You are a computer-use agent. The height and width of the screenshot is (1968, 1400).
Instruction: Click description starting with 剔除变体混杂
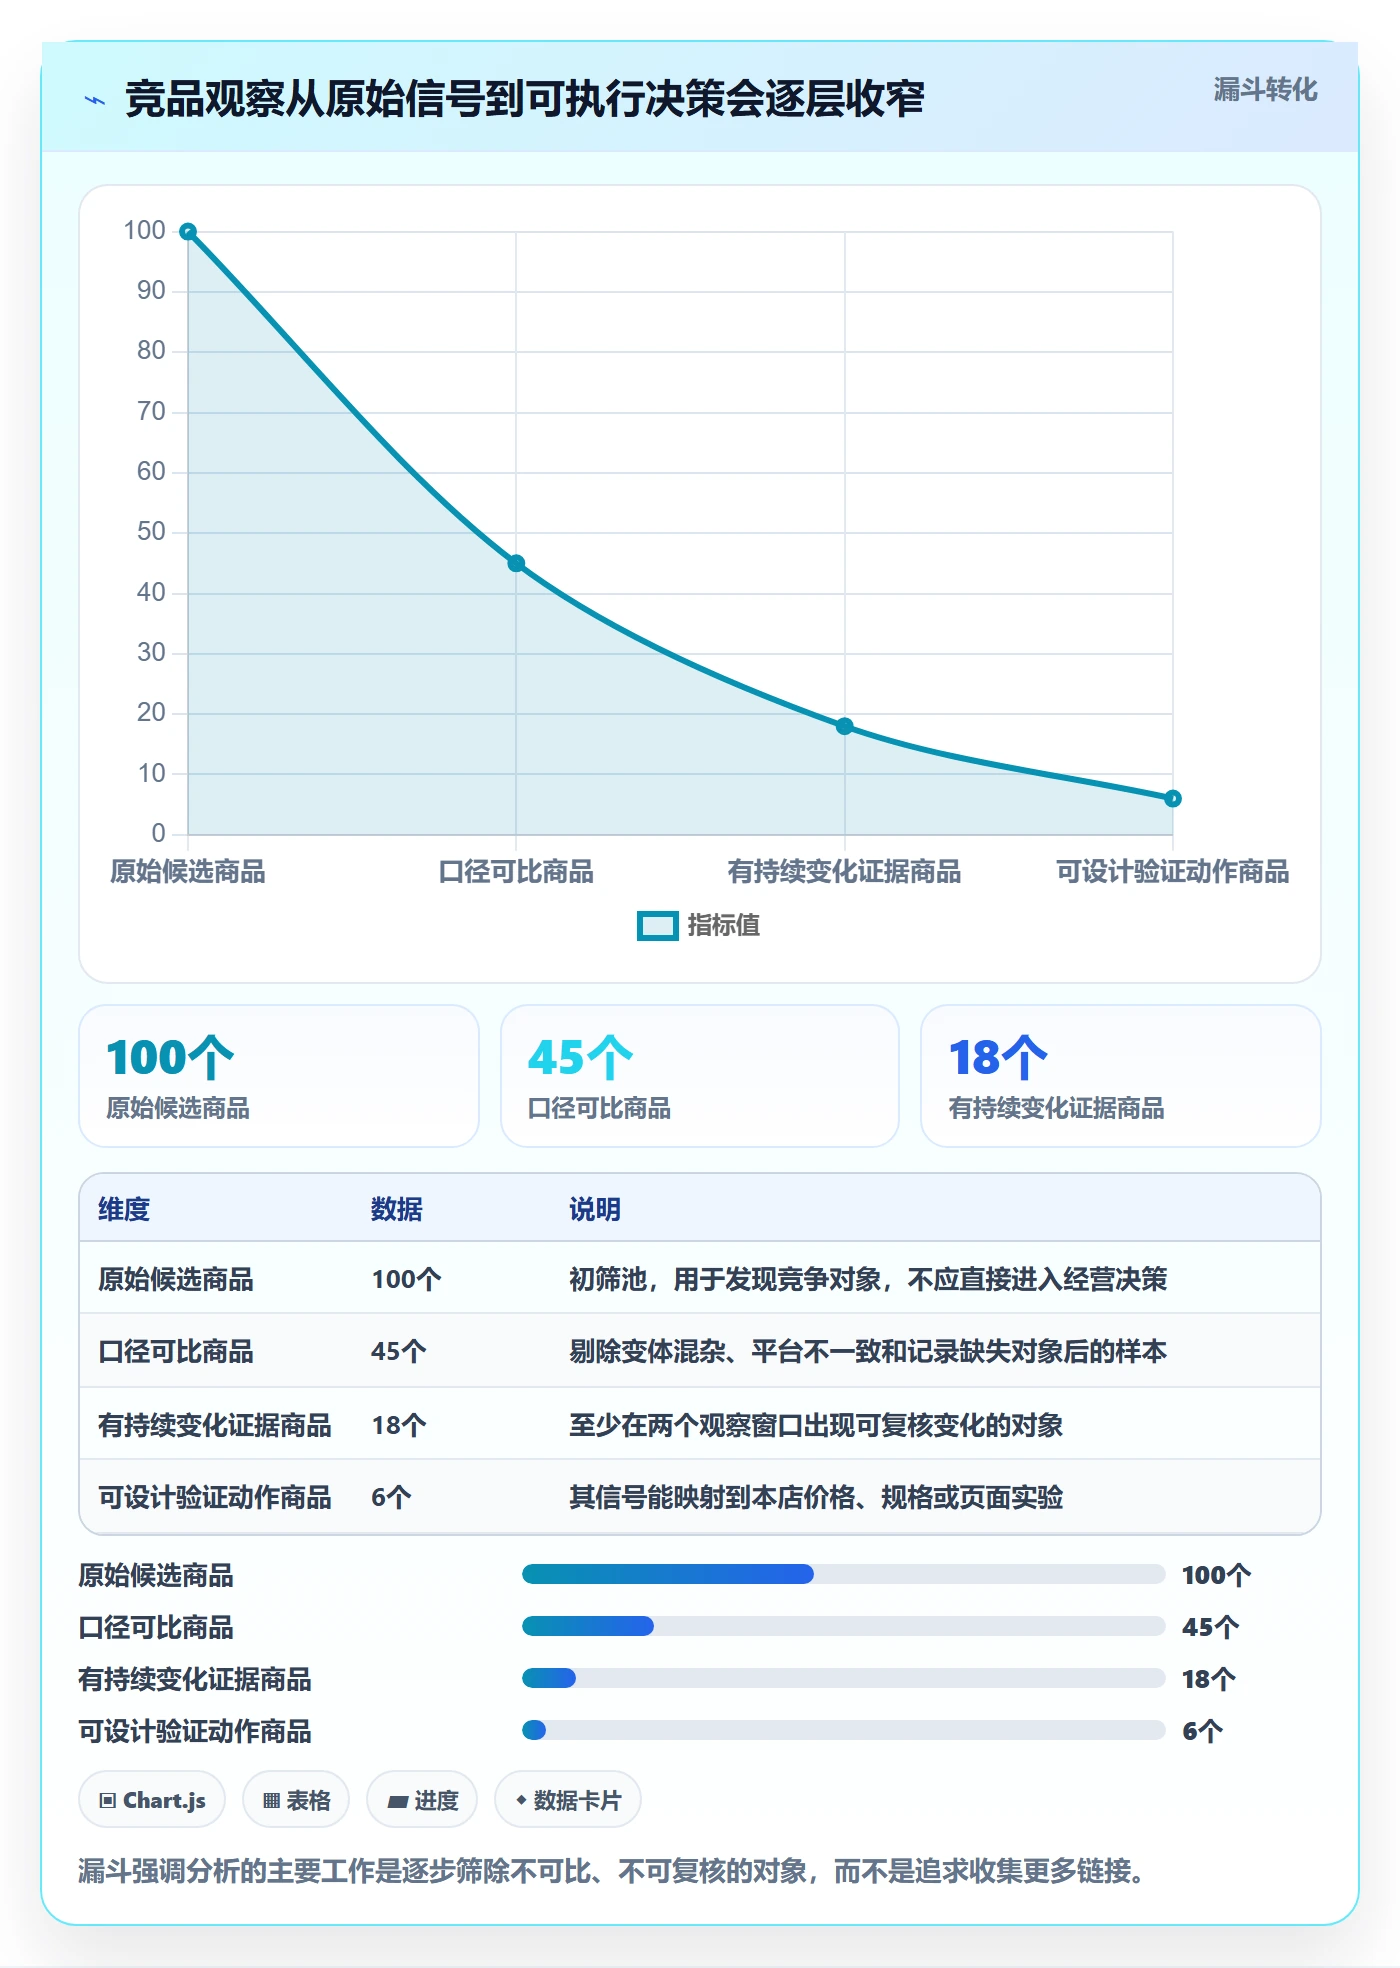pyautogui.click(x=868, y=1352)
